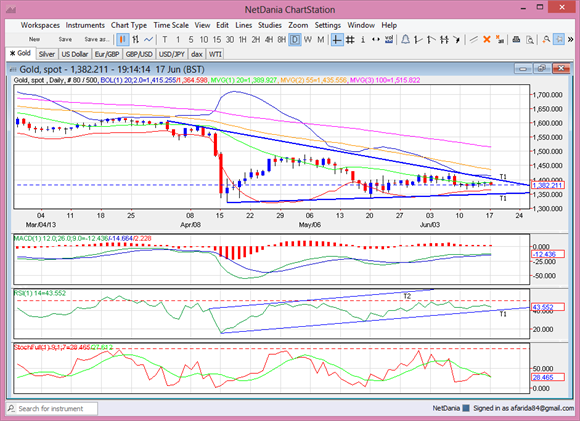Open the Studies menu
Viewport: 580px width, 421px height.
[x=270, y=25]
